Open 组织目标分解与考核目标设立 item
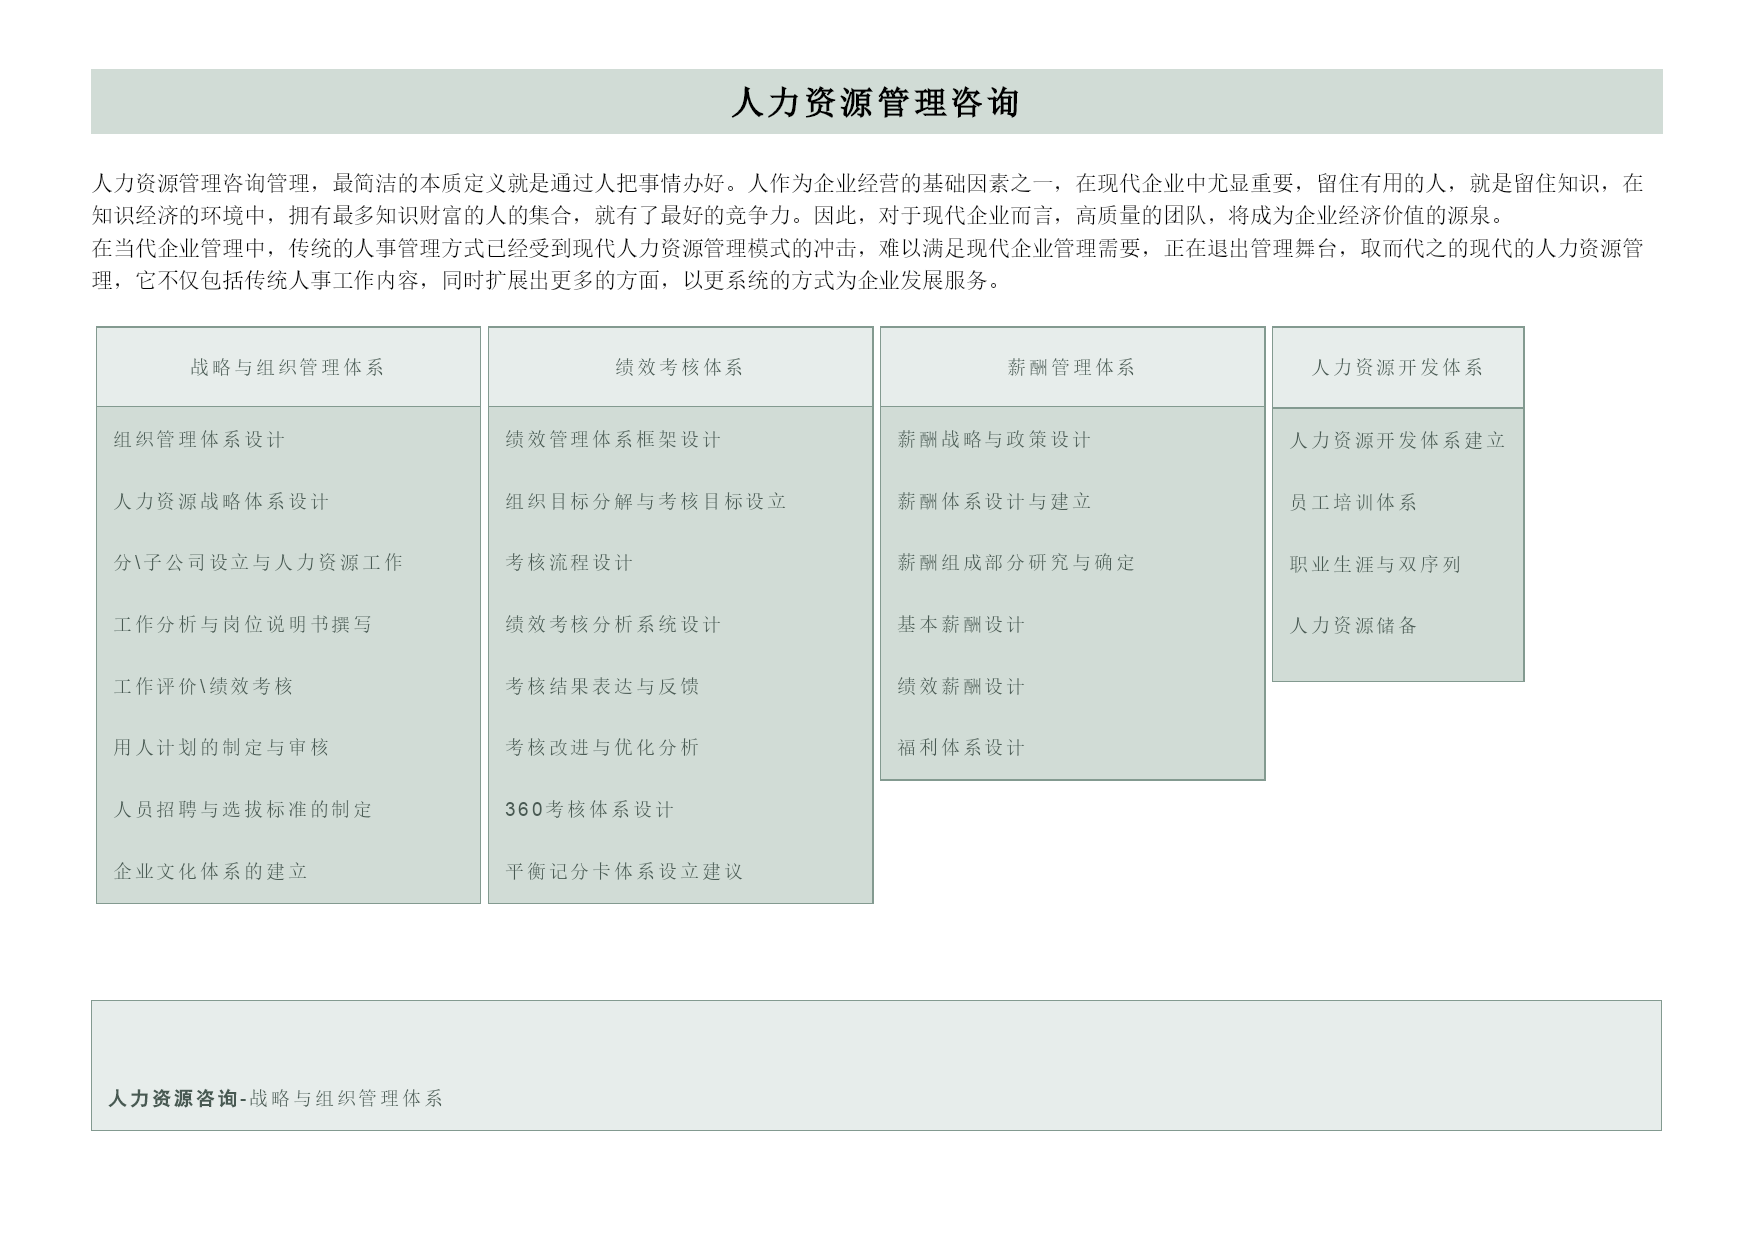Image resolution: width=1754 pixels, height=1241 pixels. click(646, 502)
